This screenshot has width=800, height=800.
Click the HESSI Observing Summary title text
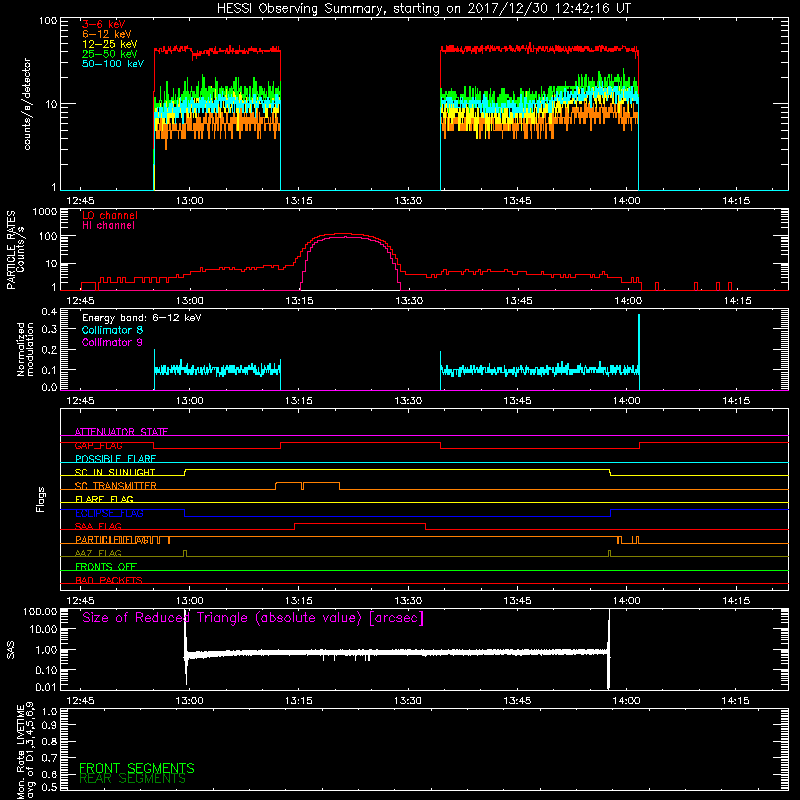[x=424, y=9]
